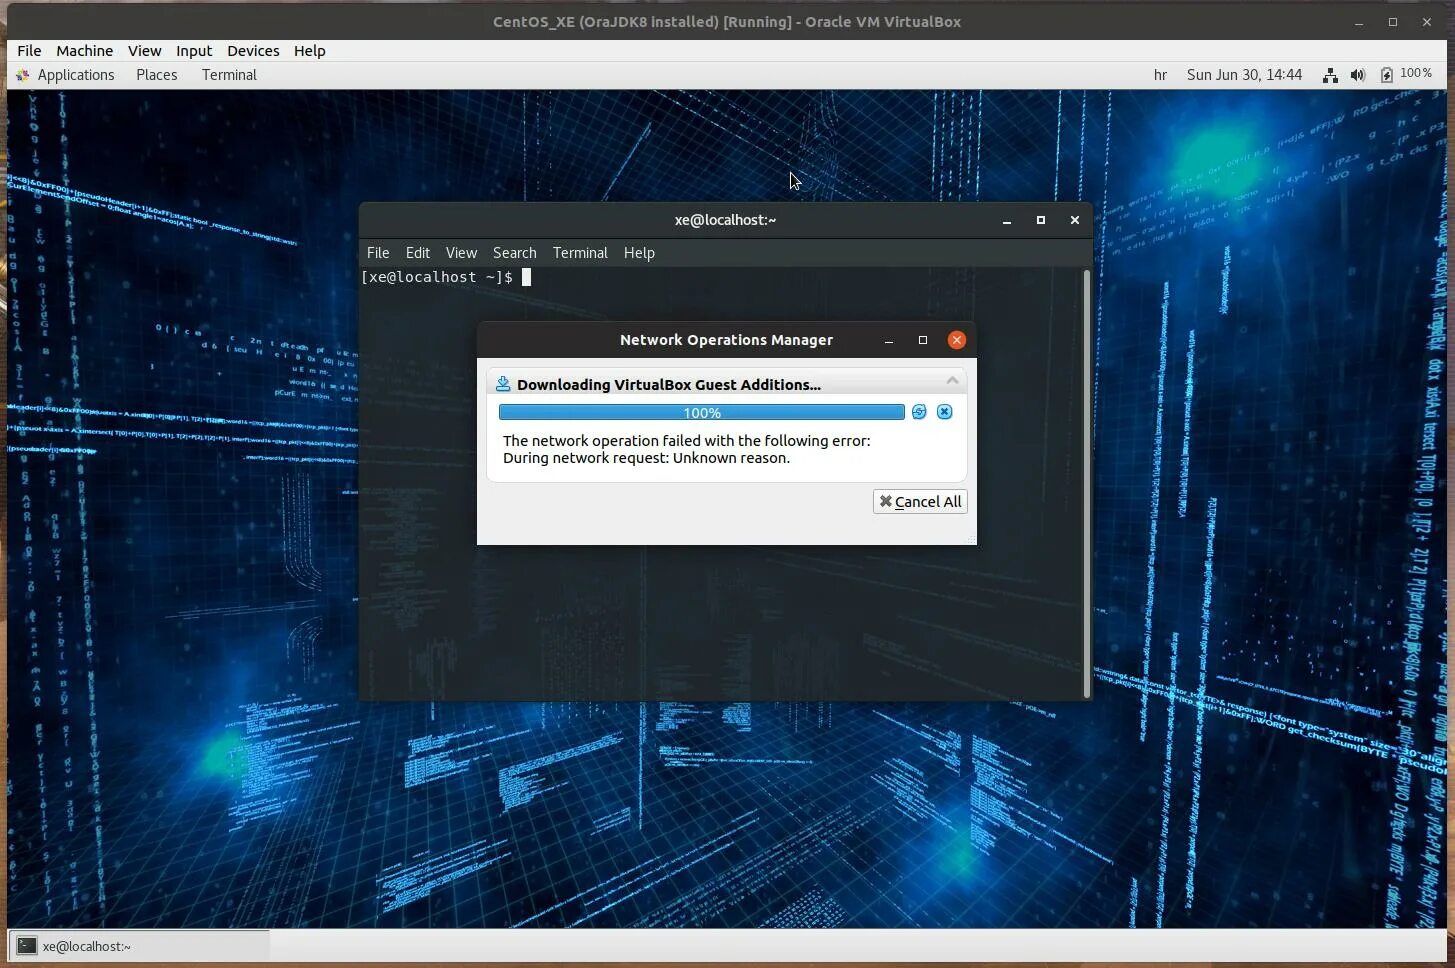Open the CentOS Applications menu

pyautogui.click(x=76, y=75)
